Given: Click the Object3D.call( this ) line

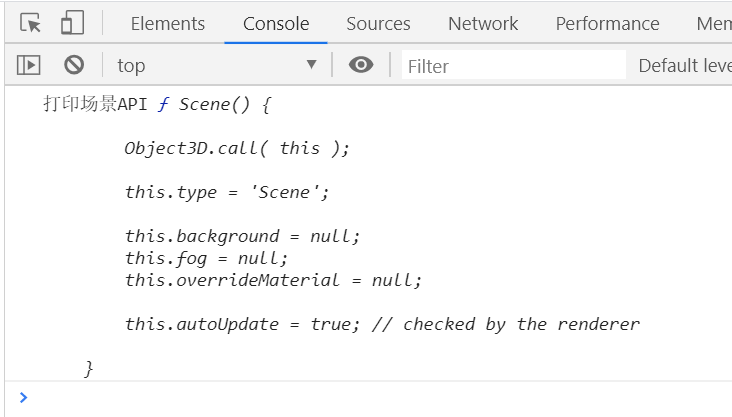Looking at the screenshot, I should coord(237,148).
